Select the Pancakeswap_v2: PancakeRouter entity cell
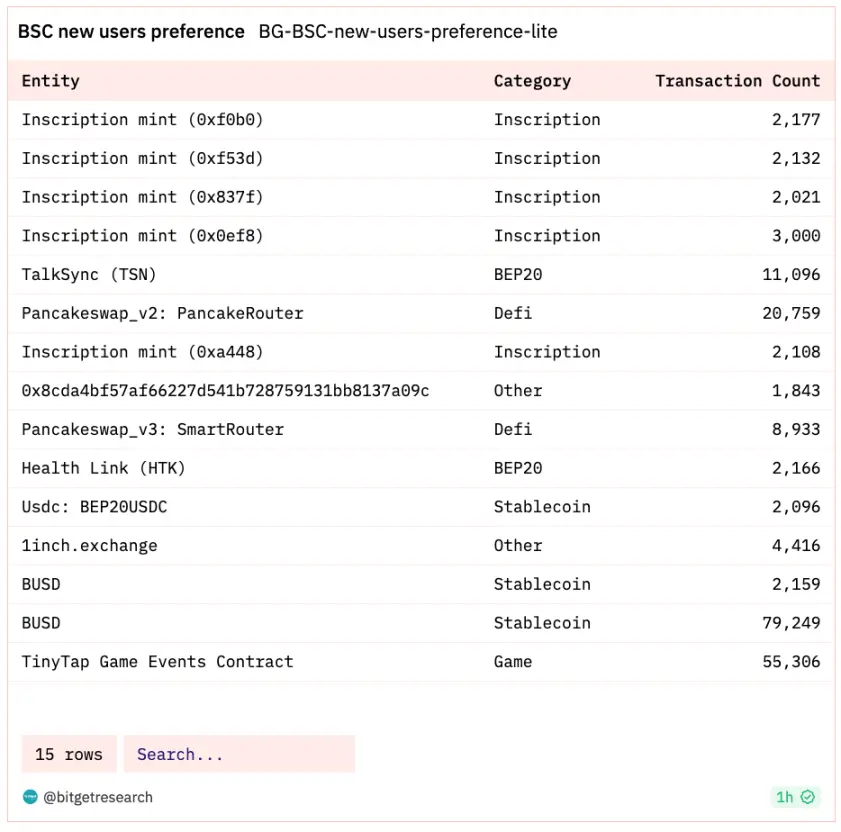 pos(162,313)
